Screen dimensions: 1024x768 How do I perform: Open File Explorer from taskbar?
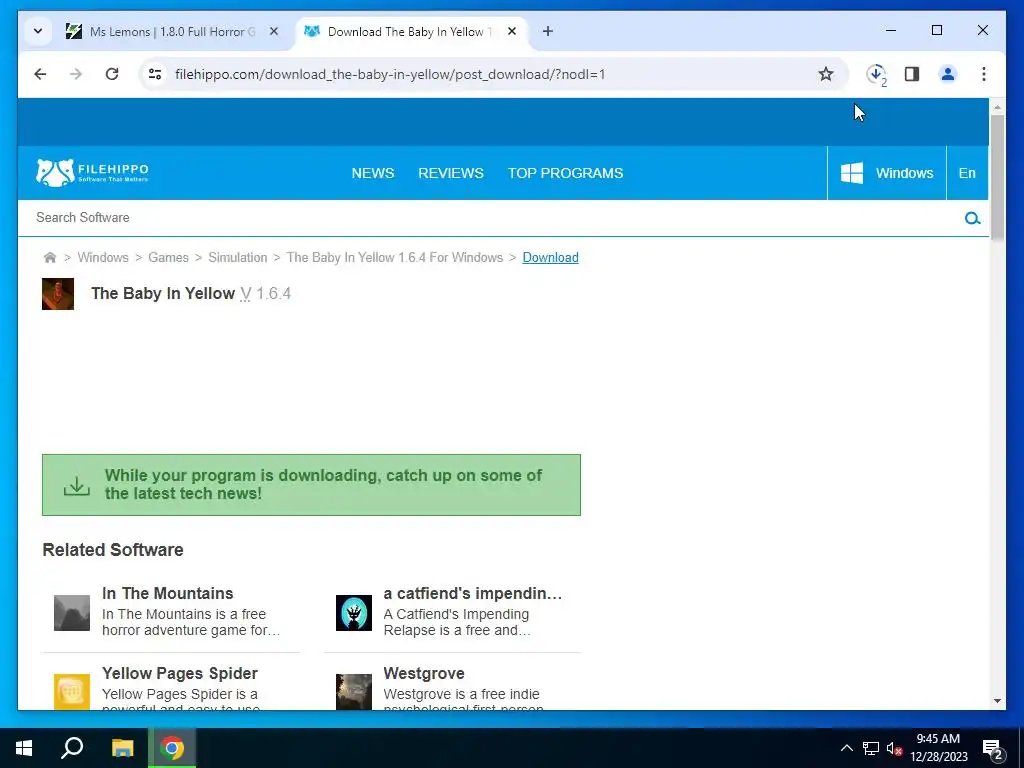coord(122,748)
